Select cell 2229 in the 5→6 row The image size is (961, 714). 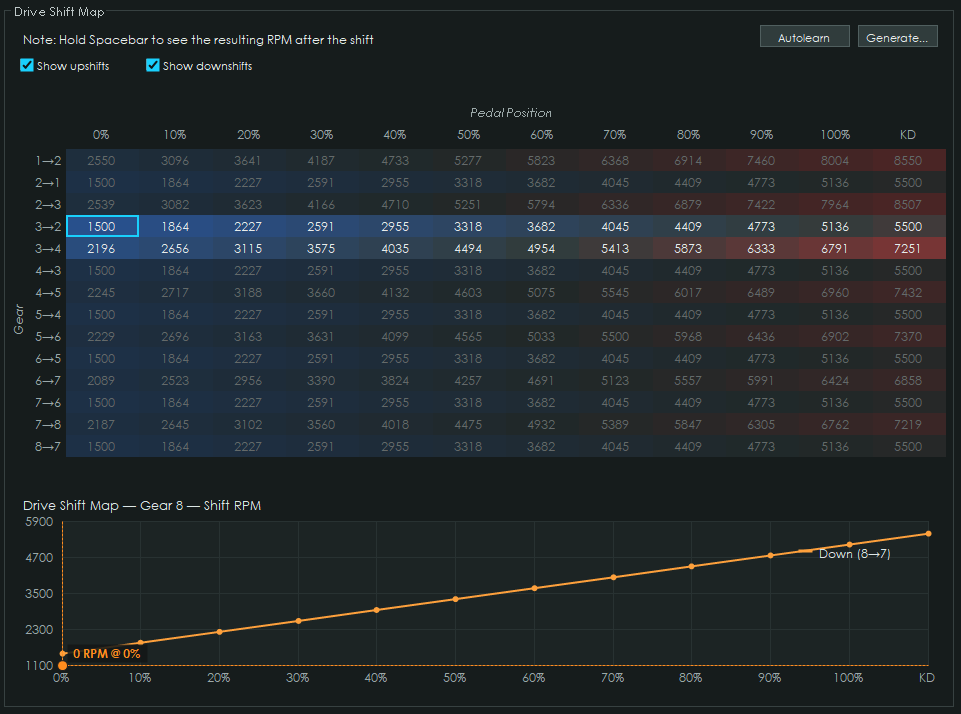101,336
